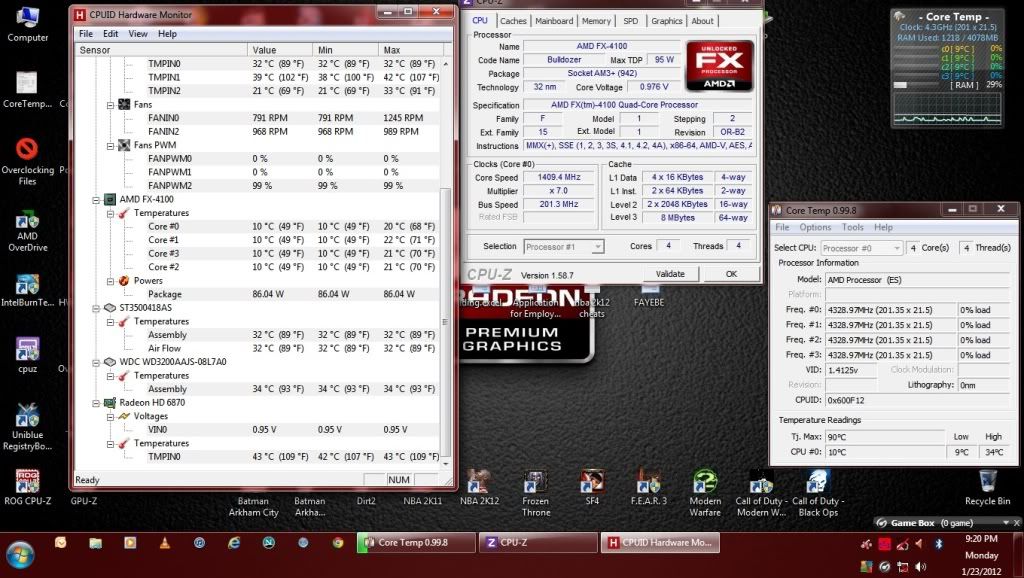Open the Edit menu in Hardware Monitor

110,34
